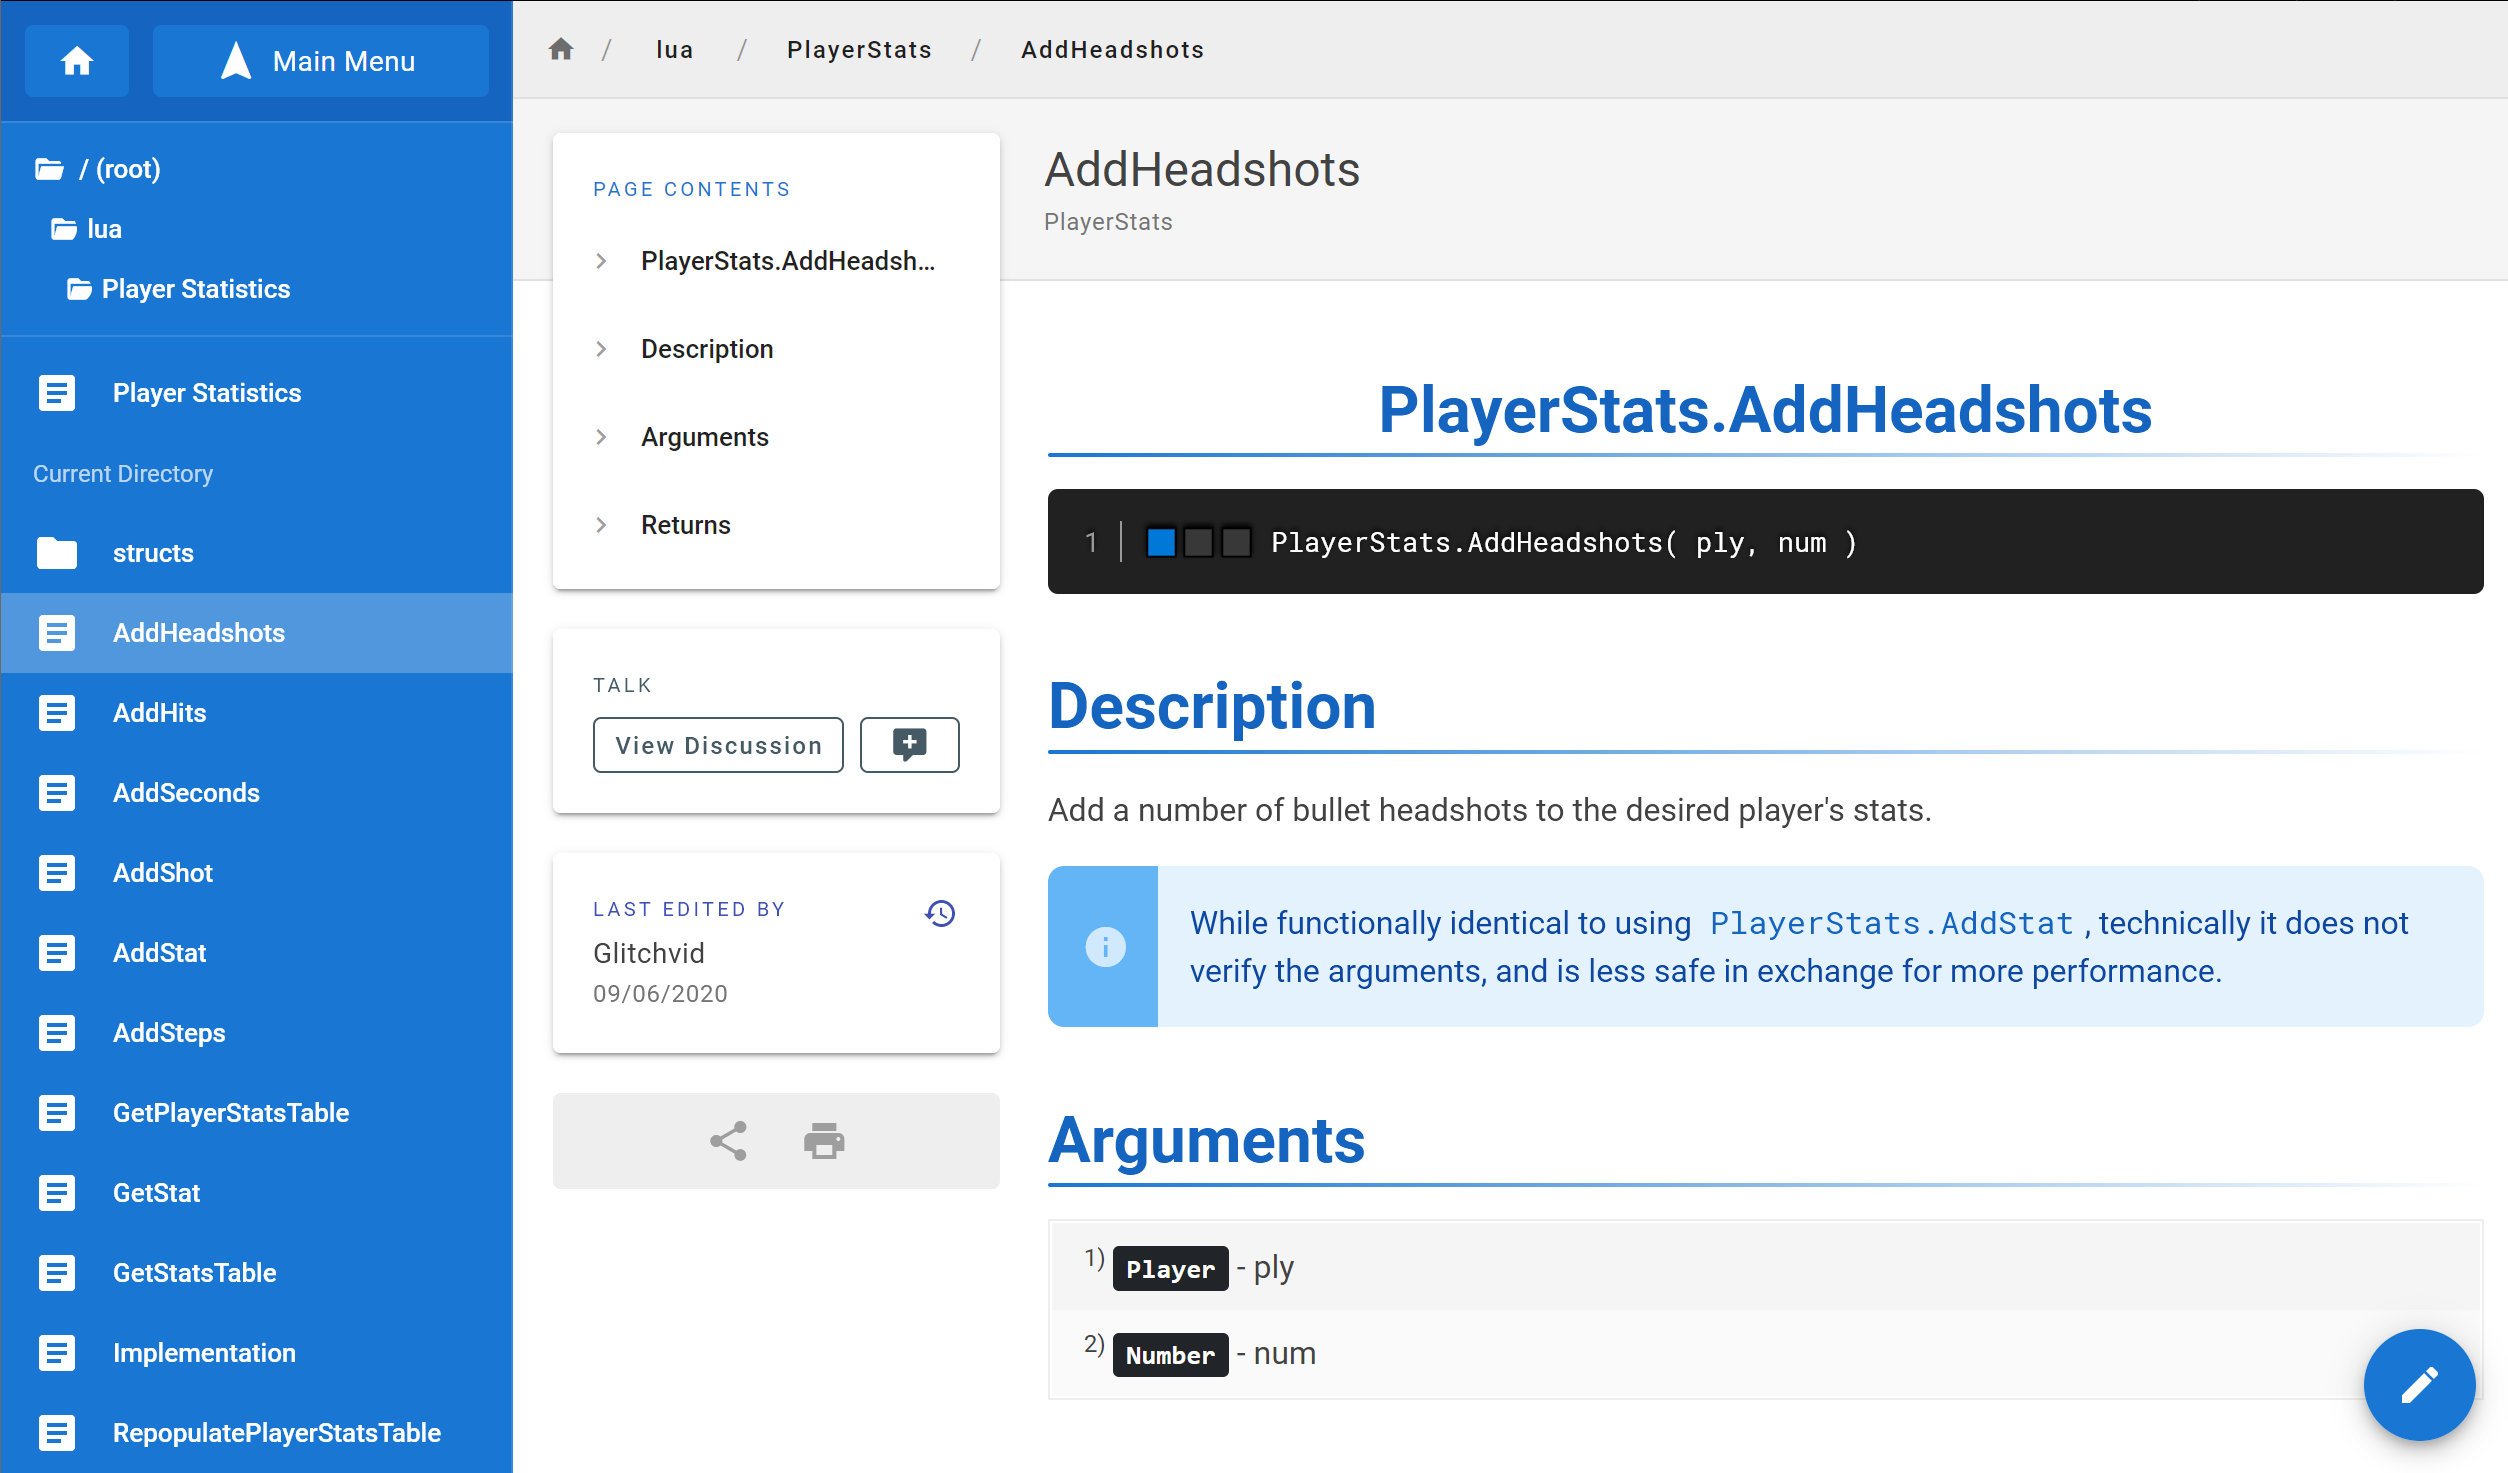Click the breadcrumb home icon
This screenshot has height=1473, width=2508.
coord(561,49)
